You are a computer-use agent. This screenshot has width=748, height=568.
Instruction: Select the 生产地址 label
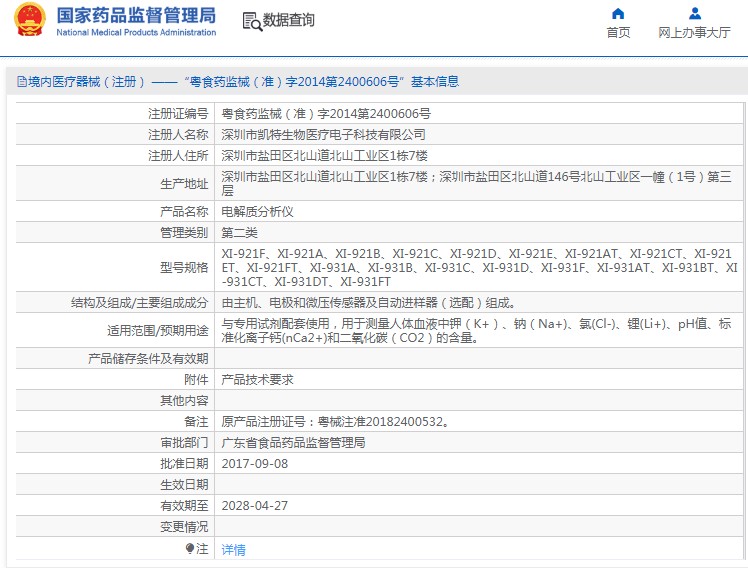(x=184, y=184)
